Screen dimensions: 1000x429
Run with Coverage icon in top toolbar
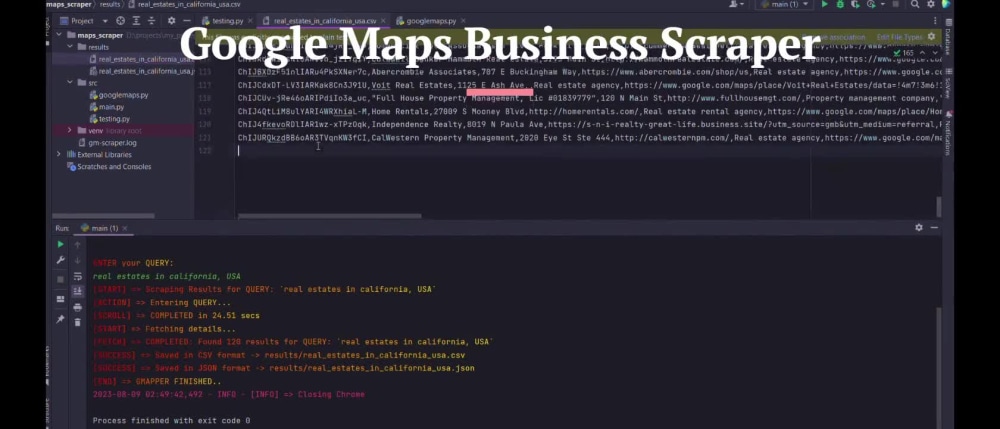855,4
